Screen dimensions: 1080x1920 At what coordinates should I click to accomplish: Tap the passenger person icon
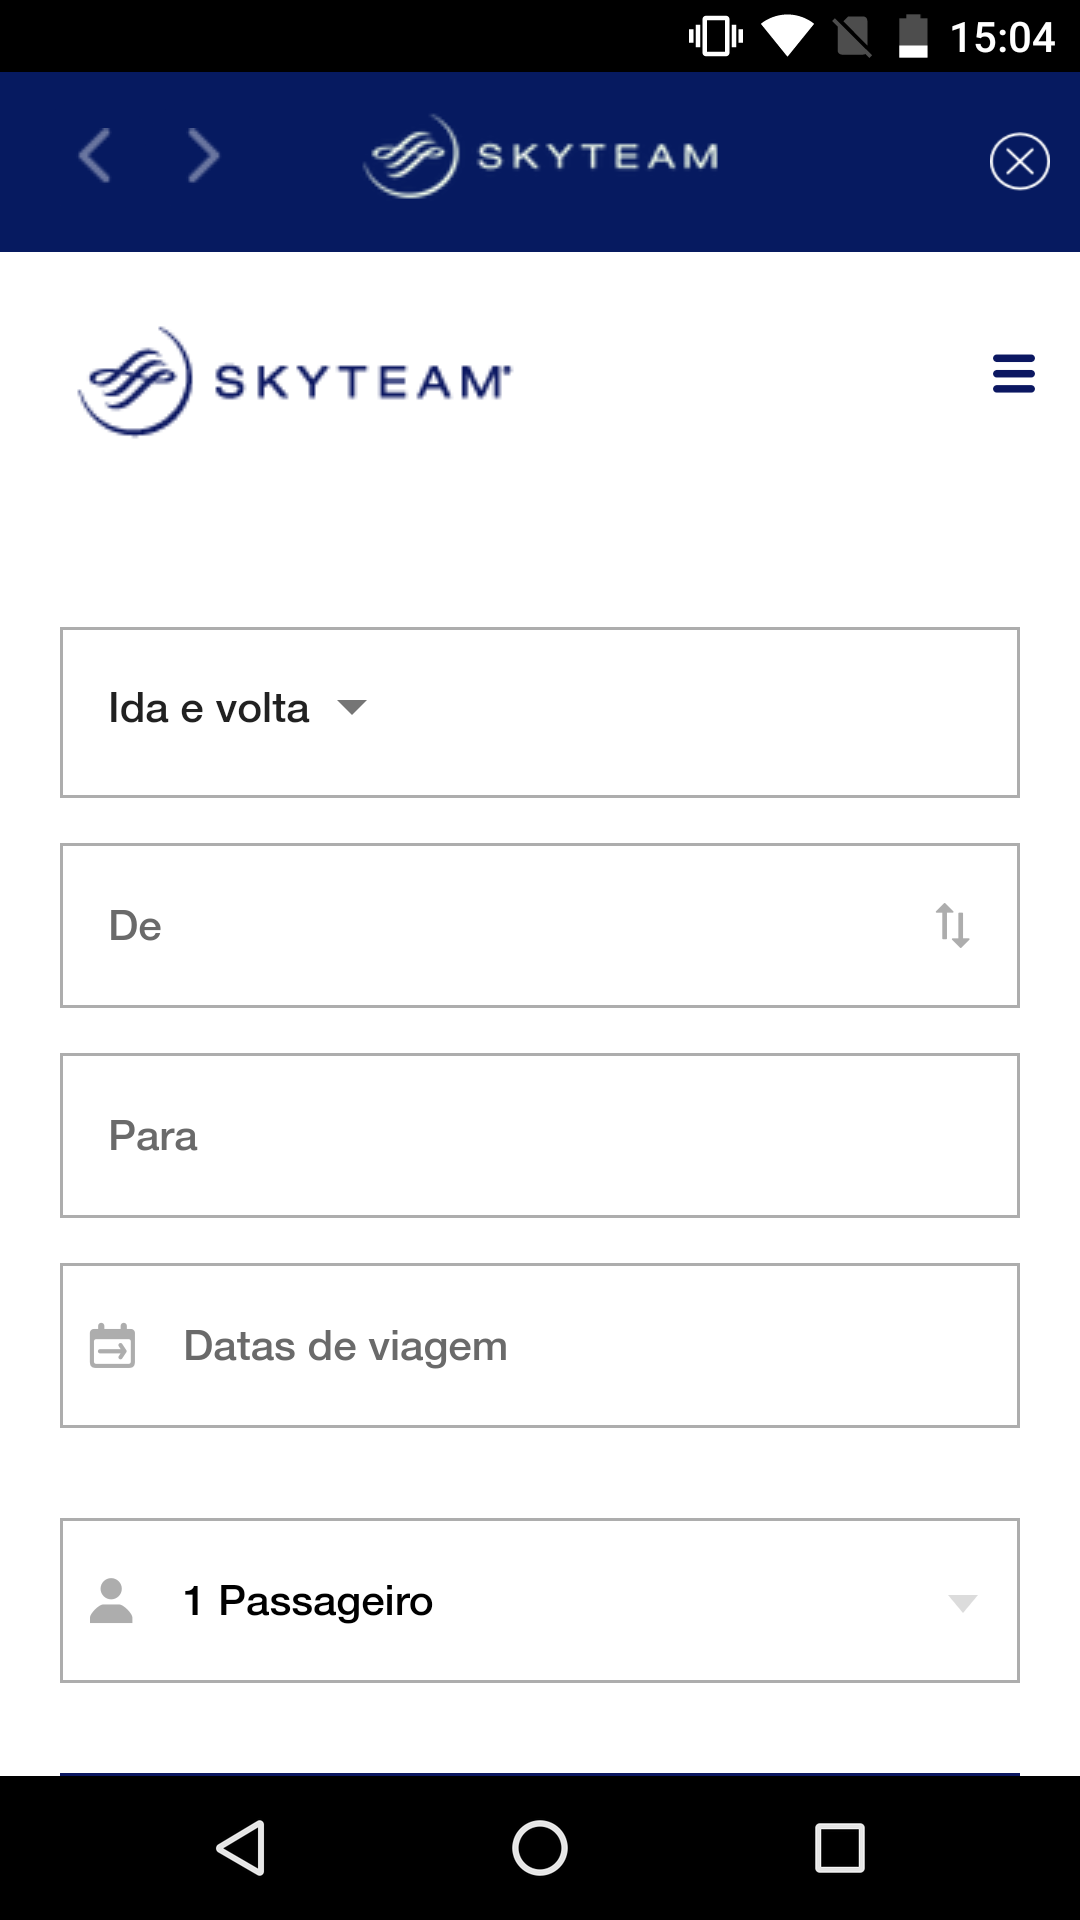coord(111,1600)
